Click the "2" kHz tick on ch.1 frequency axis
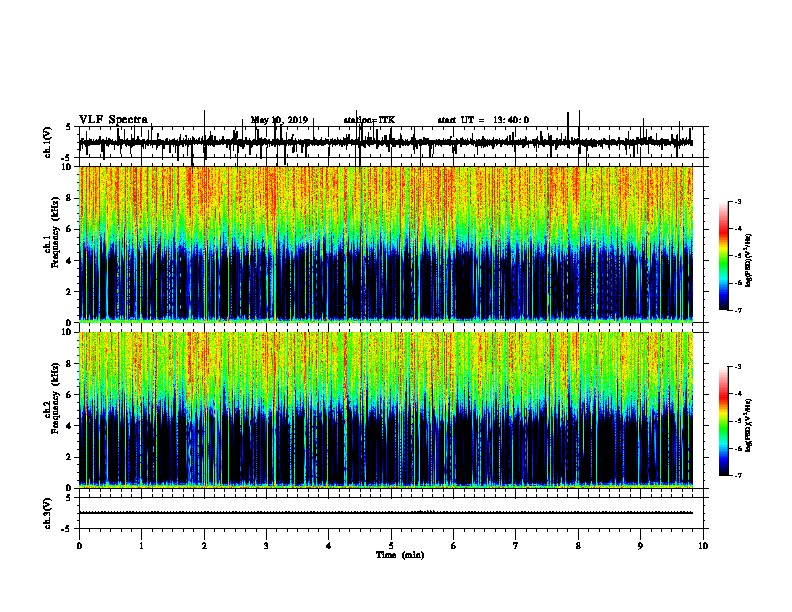Image resolution: width=792 pixels, height=612 pixels. pos(70,292)
